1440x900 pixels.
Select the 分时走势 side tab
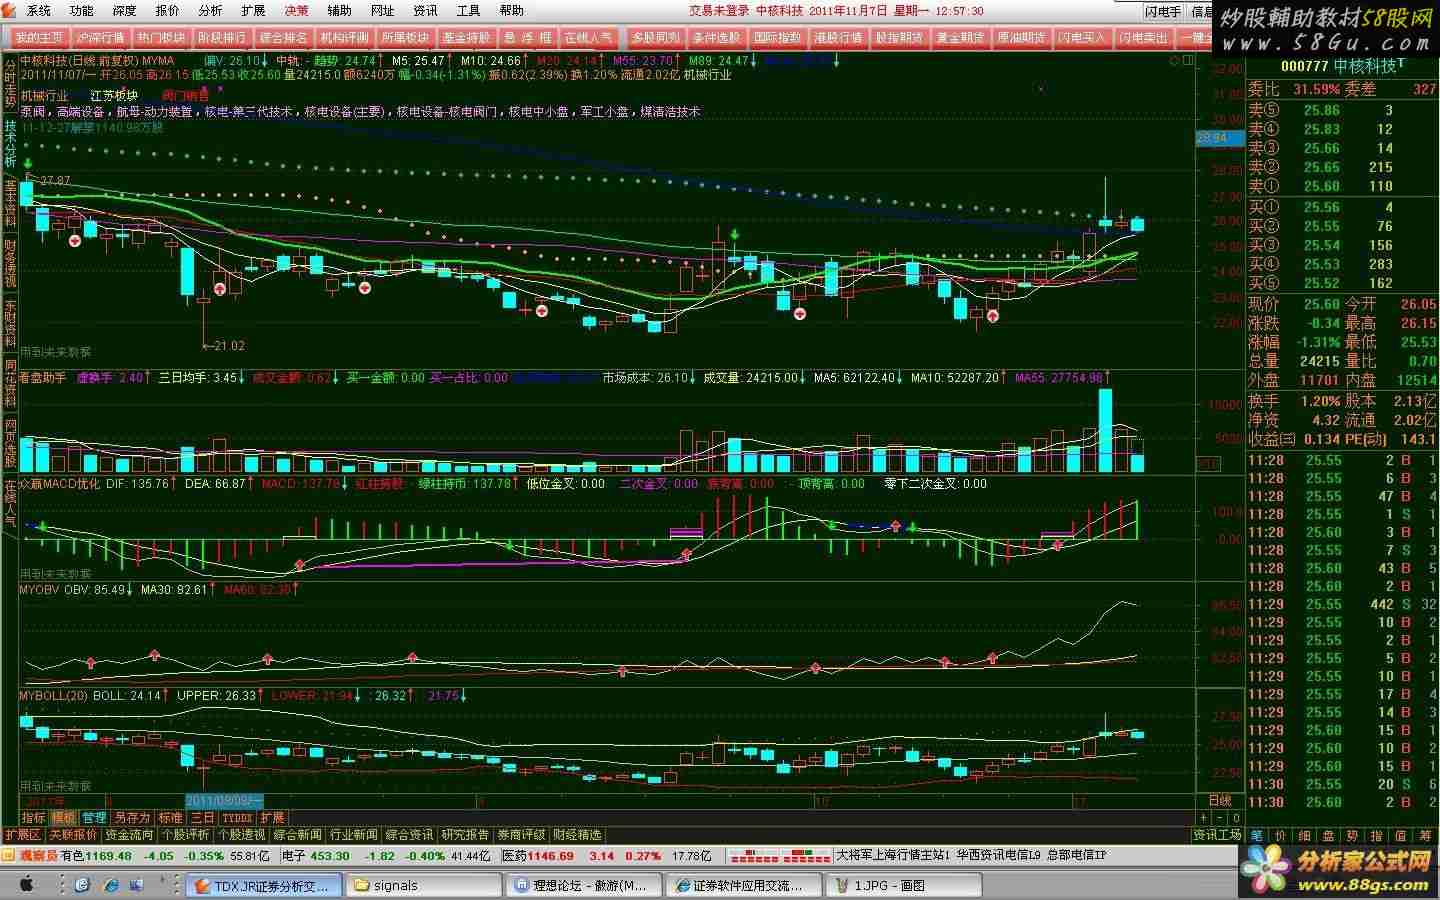(10, 84)
